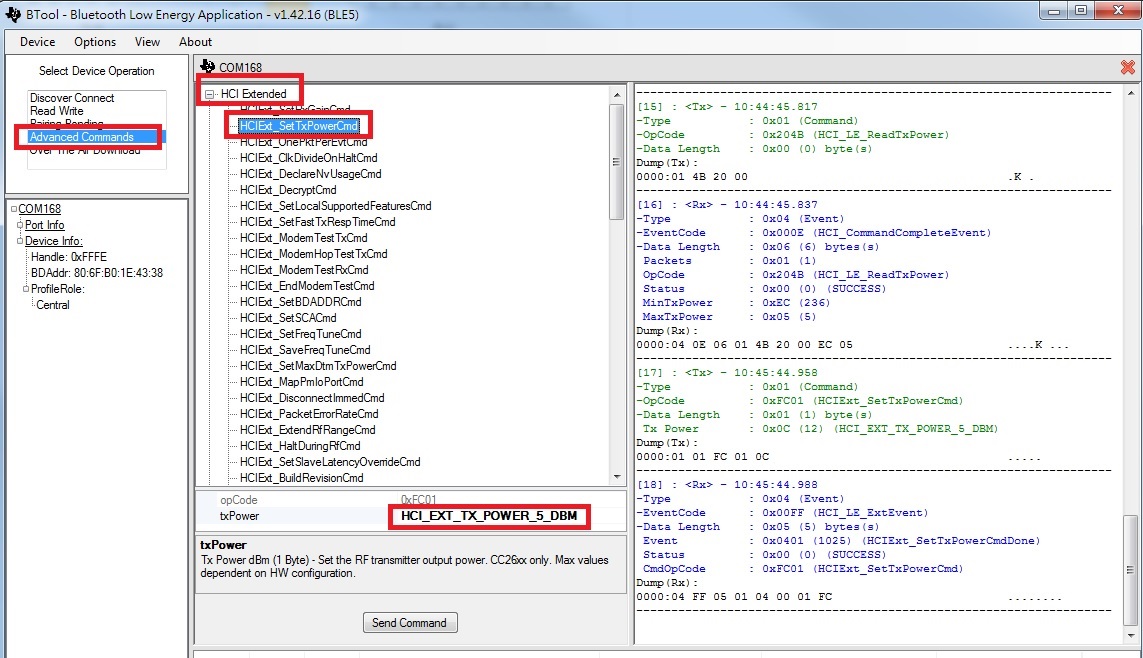Select HCIExt_PacketErrorRateCmd command
This screenshot has width=1143, height=658.
pos(309,415)
